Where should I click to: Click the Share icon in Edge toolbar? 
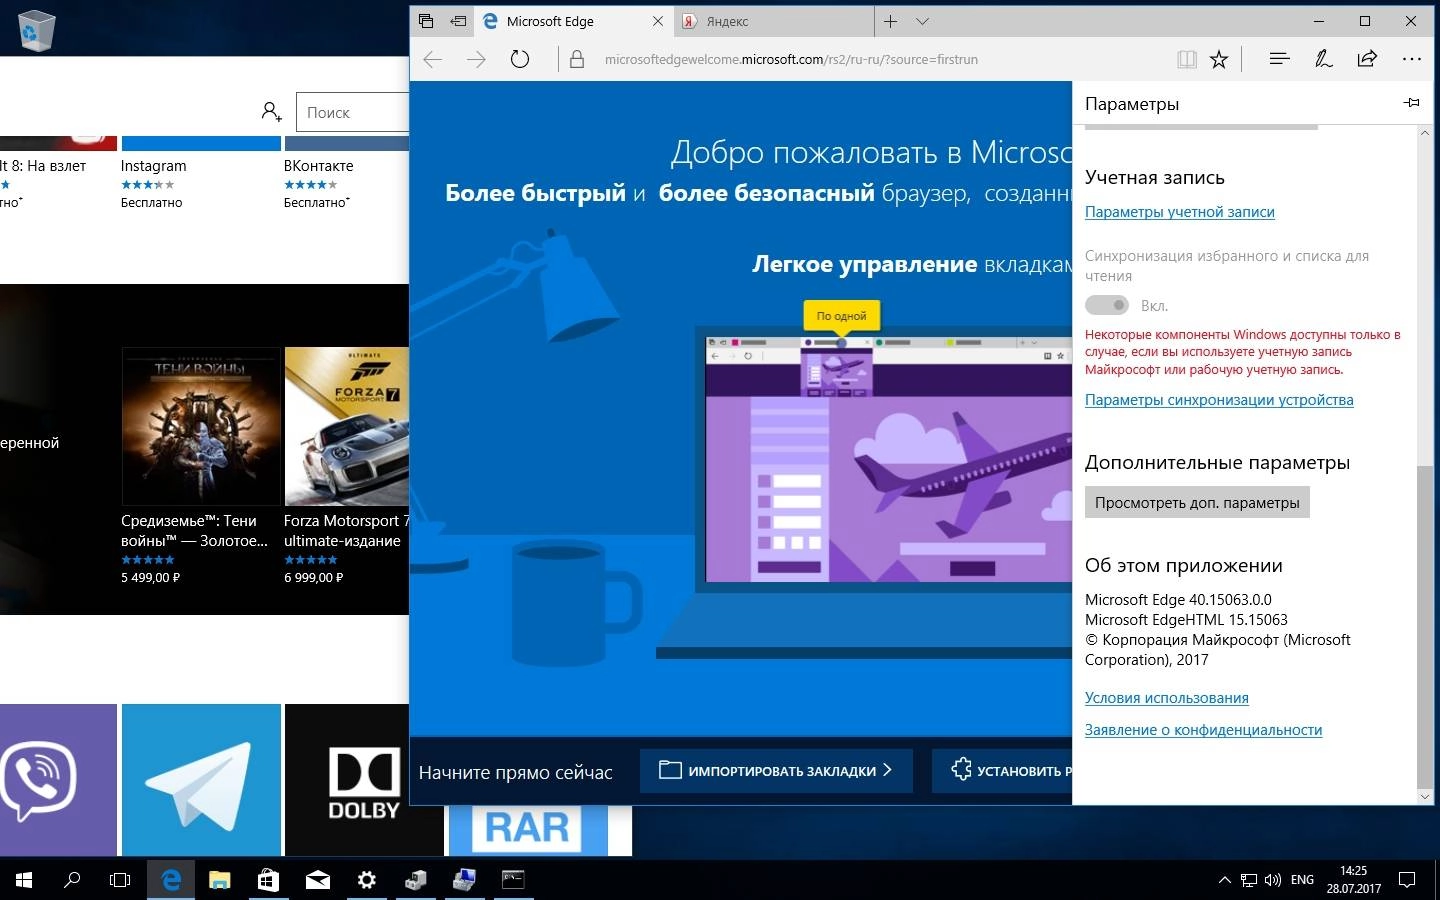point(1367,59)
